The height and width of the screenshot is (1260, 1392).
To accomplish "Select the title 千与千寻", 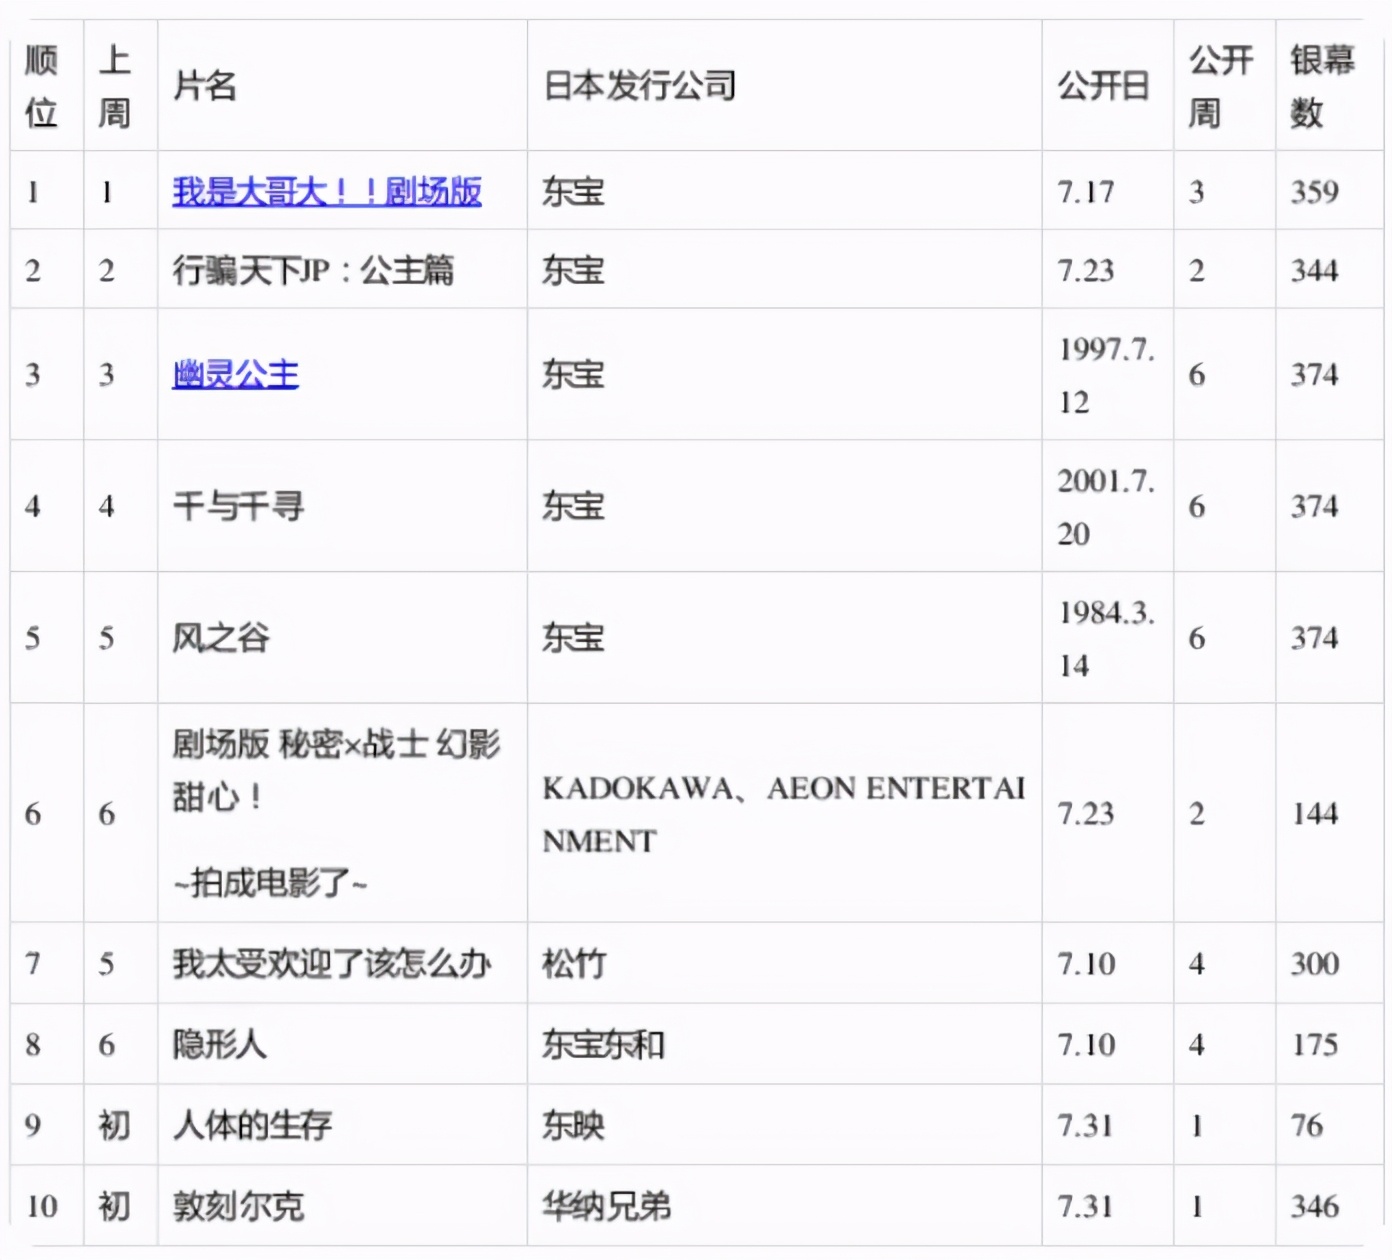I will (x=238, y=506).
